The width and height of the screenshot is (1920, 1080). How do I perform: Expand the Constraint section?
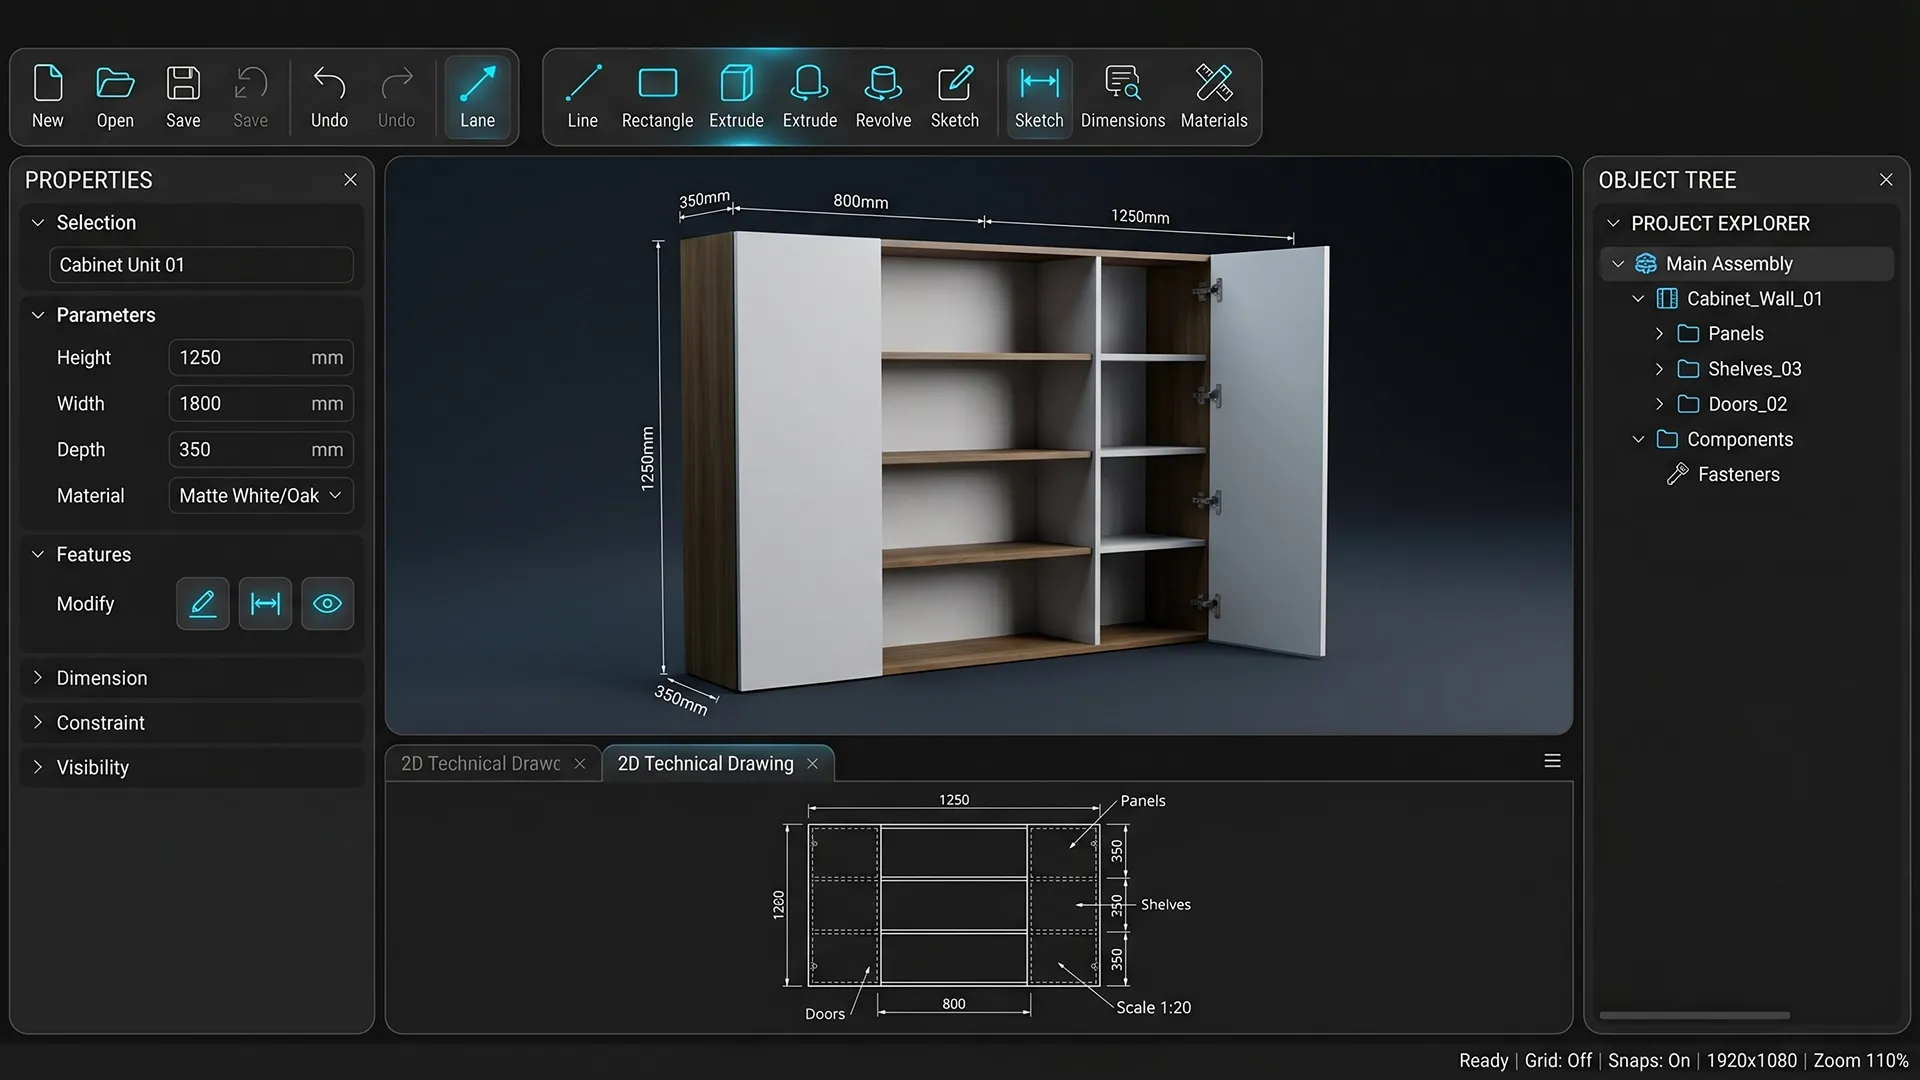coord(100,722)
